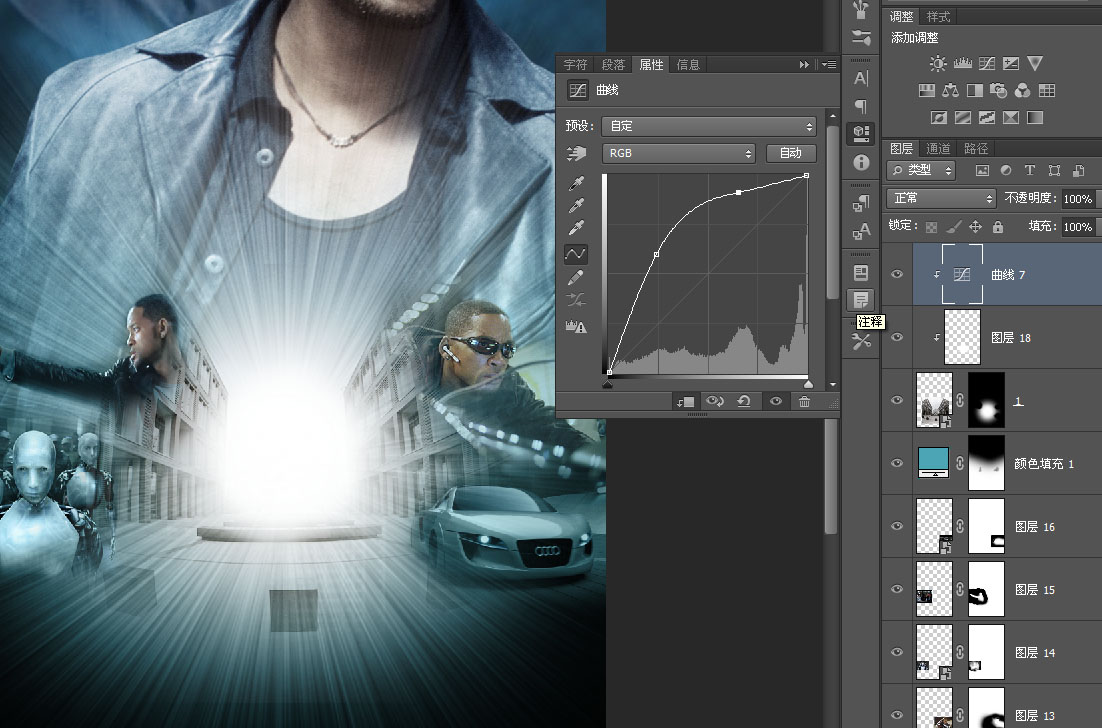Switch to the 通道 tab
This screenshot has width=1102, height=728.
click(938, 148)
